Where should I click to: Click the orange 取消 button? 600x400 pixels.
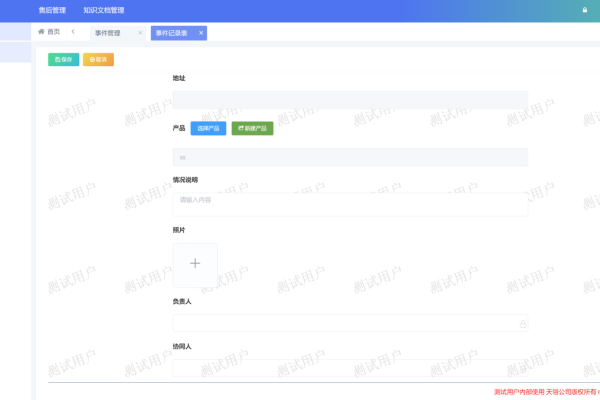(x=98, y=59)
